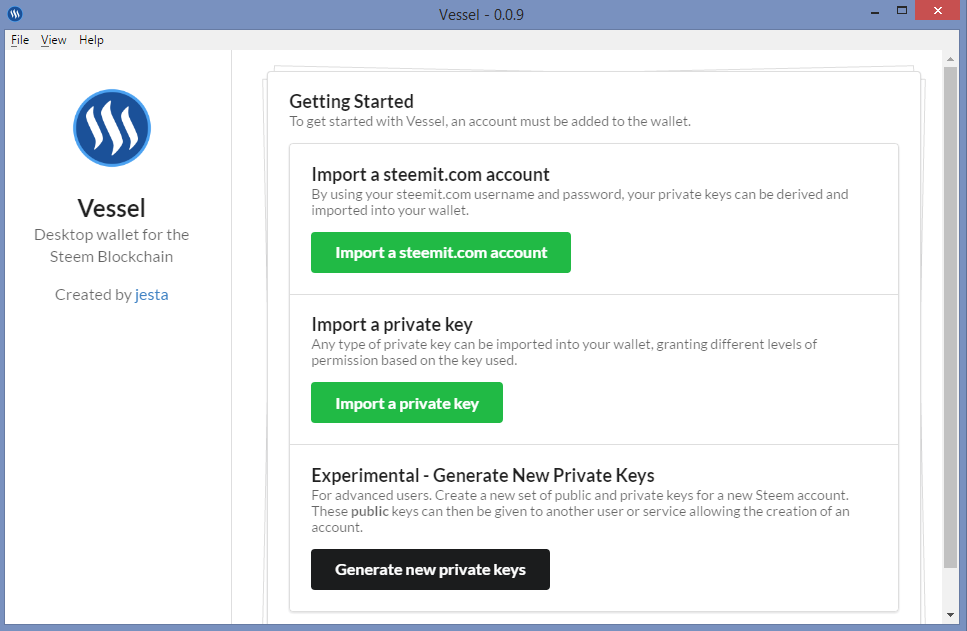Click the vertical scrollbar thumb
Image resolution: width=967 pixels, height=631 pixels.
point(950,318)
